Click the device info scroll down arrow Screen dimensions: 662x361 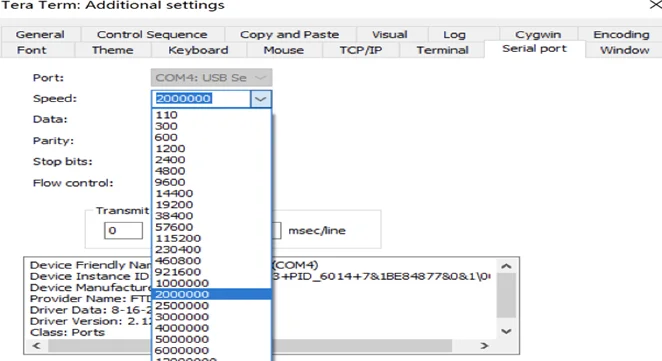pyautogui.click(x=506, y=331)
